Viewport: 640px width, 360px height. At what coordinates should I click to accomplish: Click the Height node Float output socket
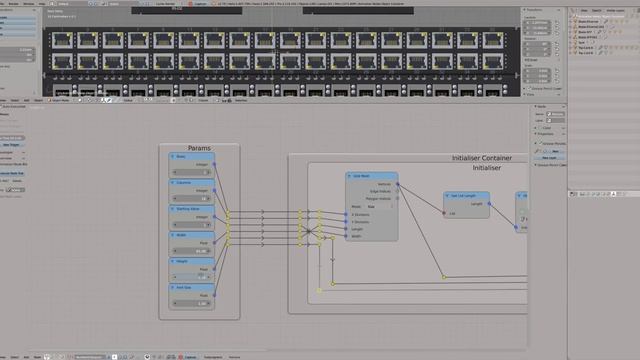coord(214,269)
